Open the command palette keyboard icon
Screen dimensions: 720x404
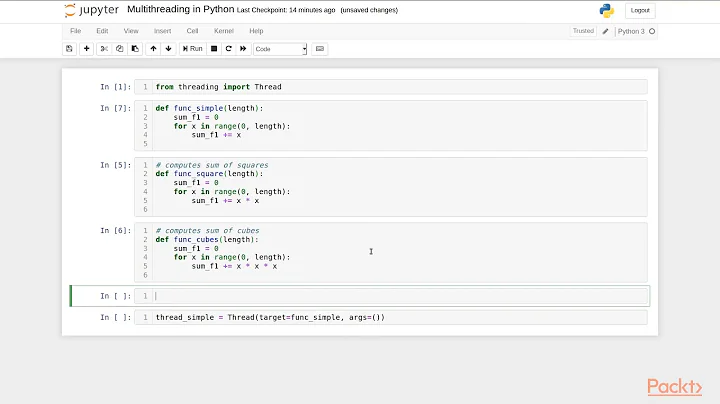pyautogui.click(x=320, y=49)
